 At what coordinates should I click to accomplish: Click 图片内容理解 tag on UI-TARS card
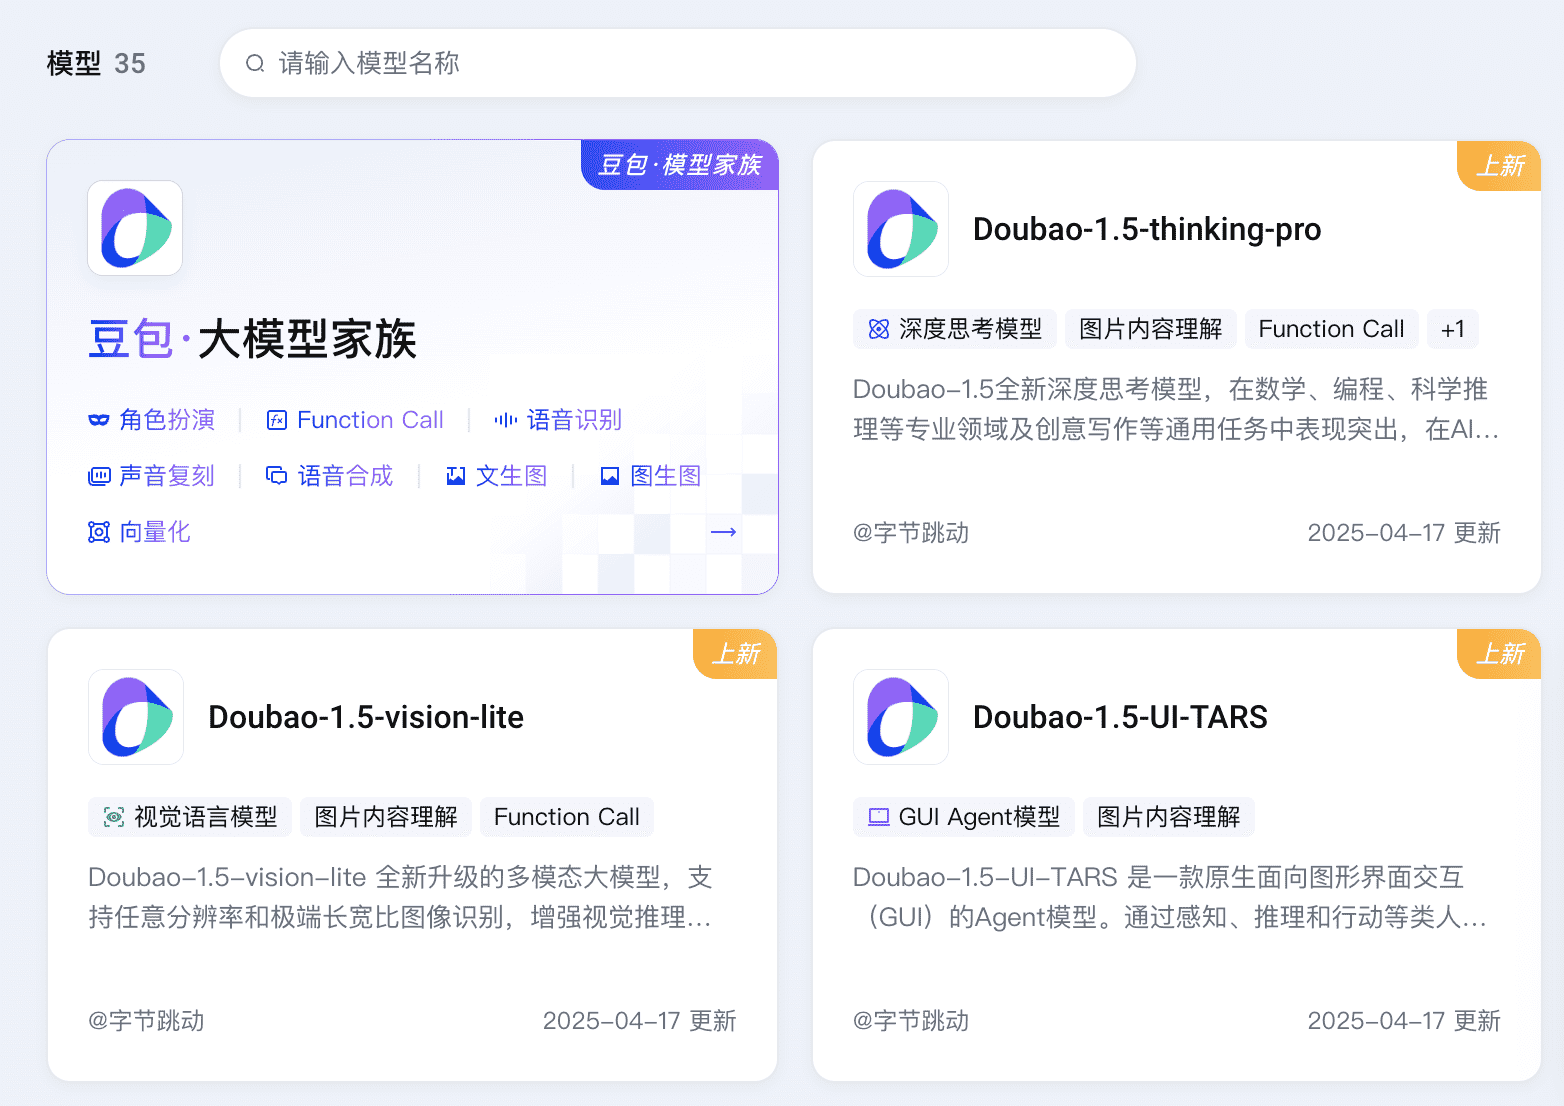point(1169,817)
